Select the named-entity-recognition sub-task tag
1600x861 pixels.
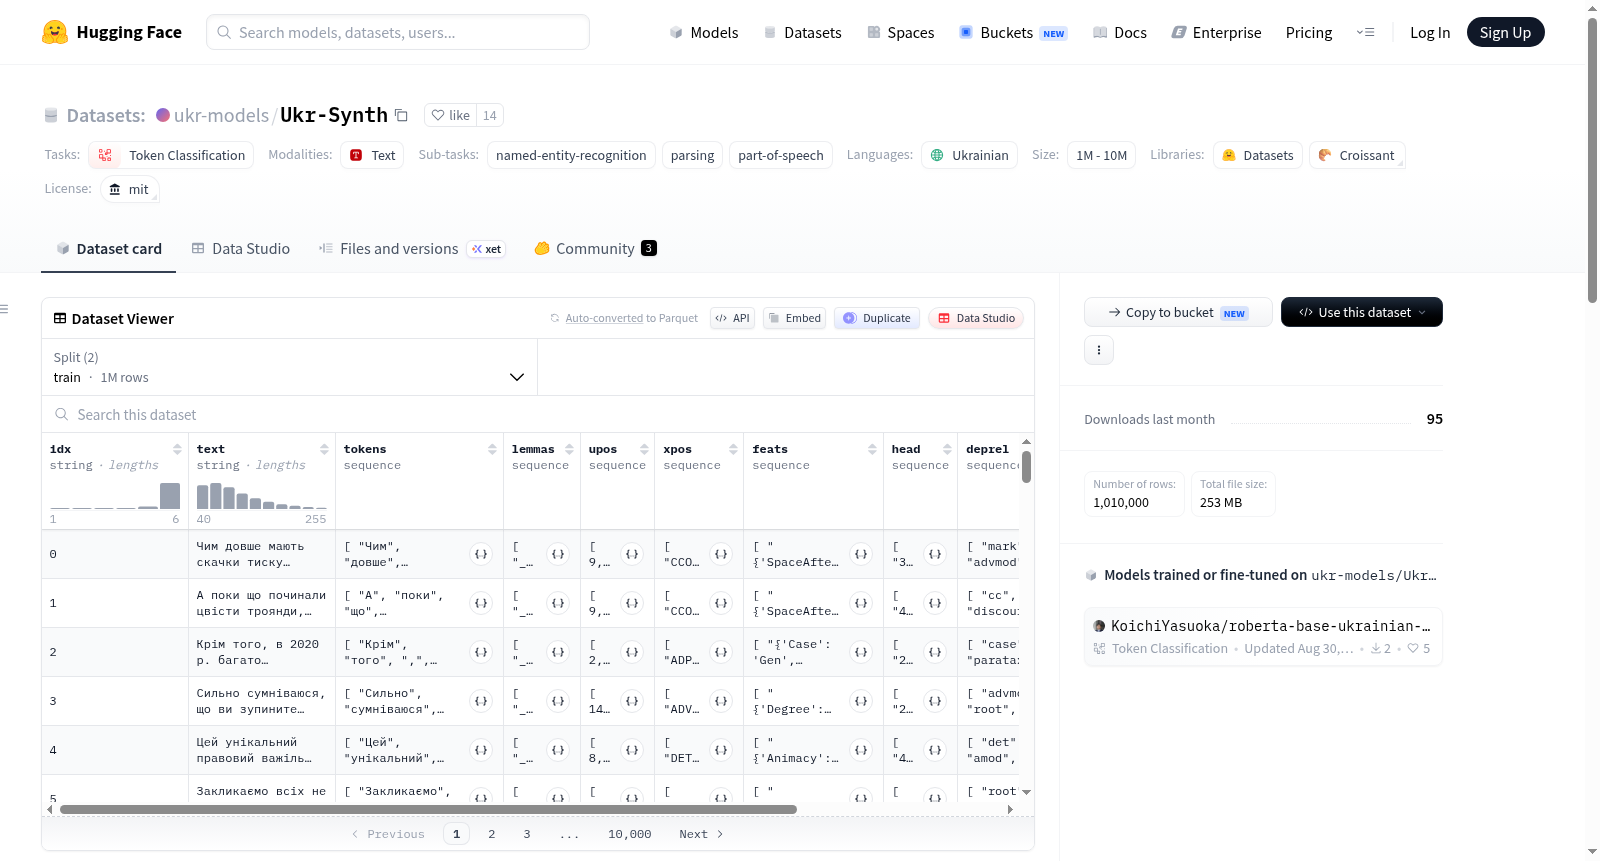click(571, 155)
